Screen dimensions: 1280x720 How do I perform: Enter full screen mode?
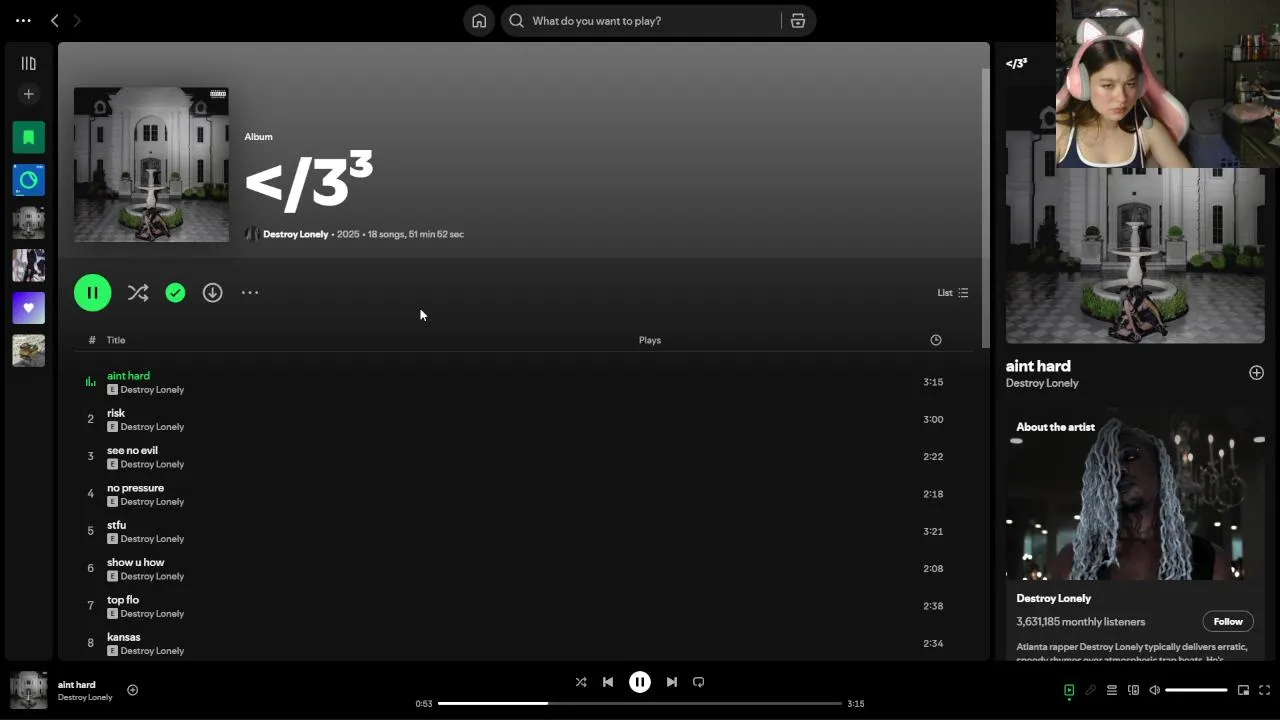(1264, 690)
